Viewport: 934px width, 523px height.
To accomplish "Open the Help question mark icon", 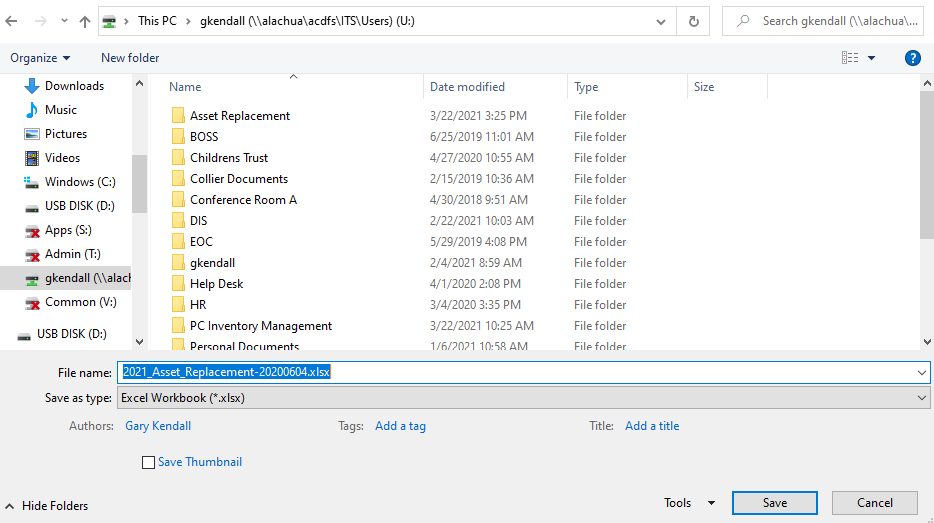I will 912,58.
